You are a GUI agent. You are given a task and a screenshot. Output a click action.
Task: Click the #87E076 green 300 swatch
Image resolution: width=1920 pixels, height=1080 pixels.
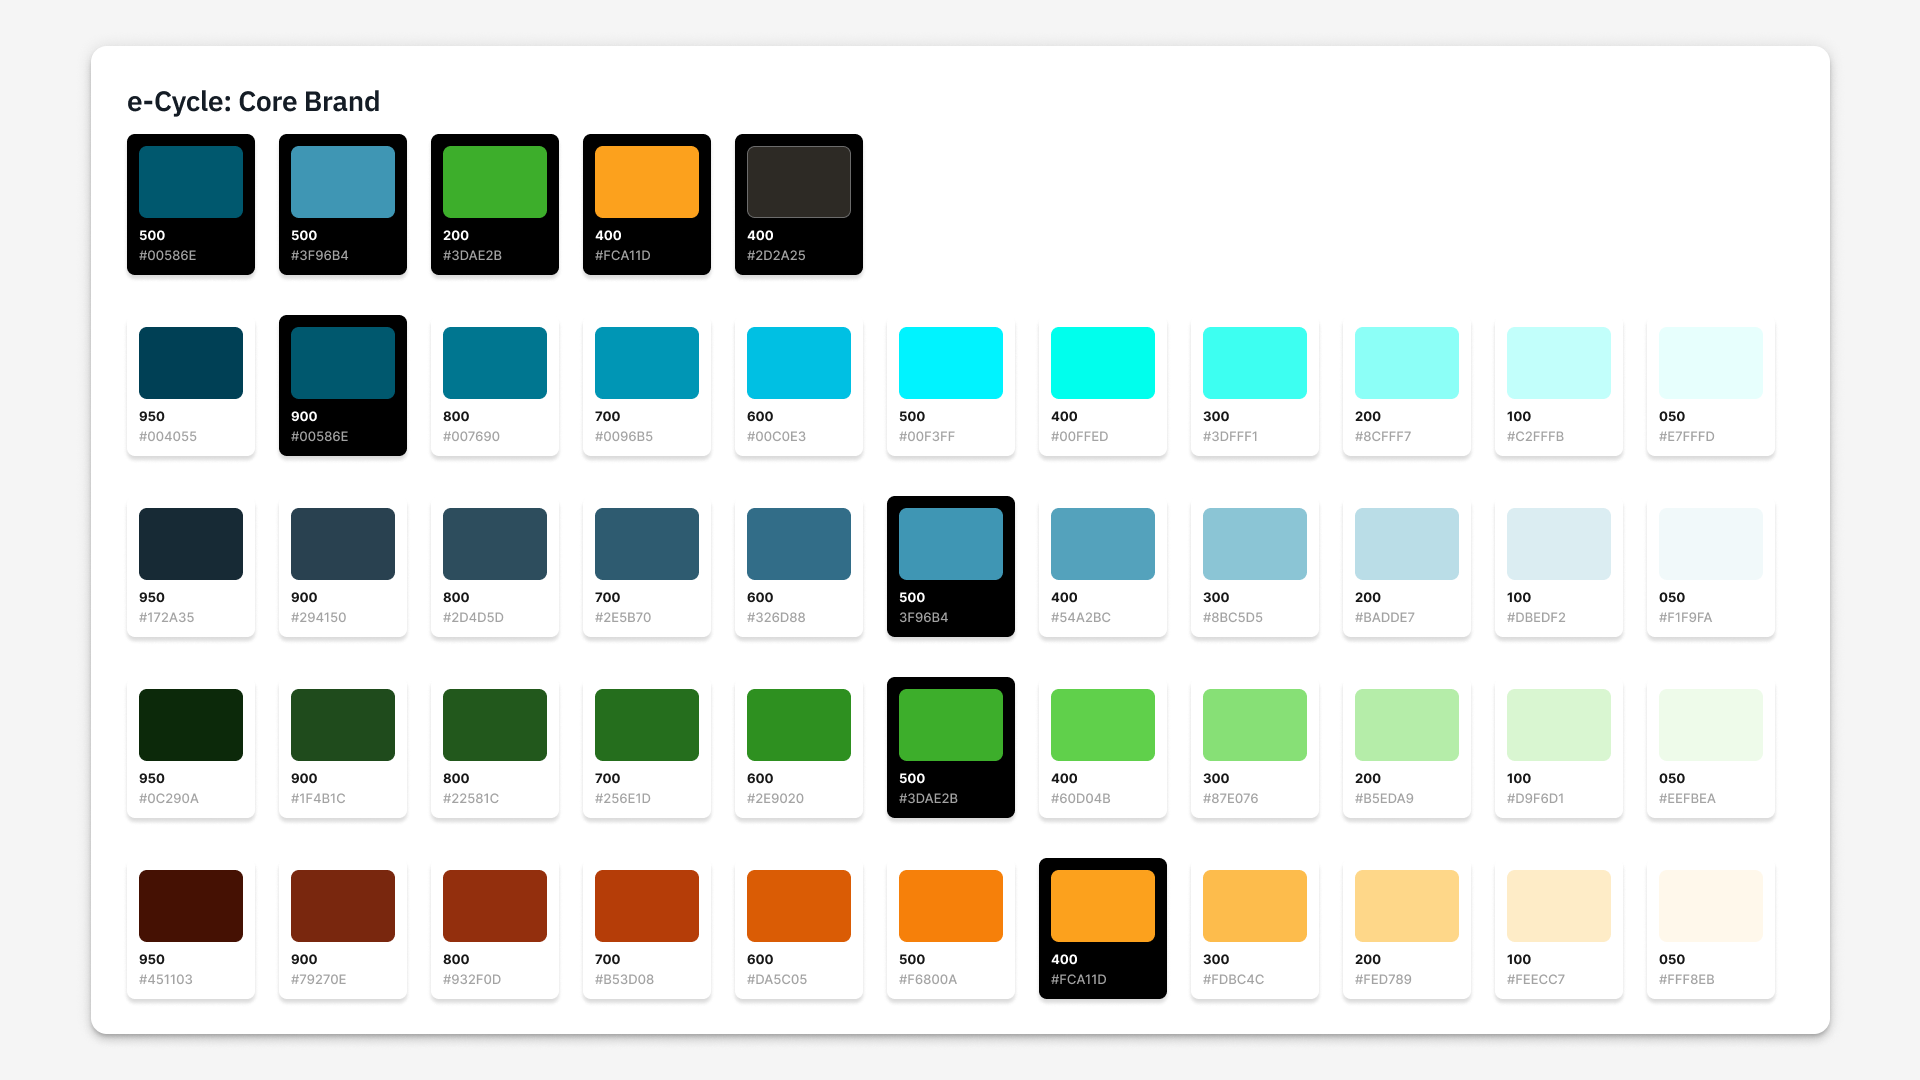coord(1255,725)
